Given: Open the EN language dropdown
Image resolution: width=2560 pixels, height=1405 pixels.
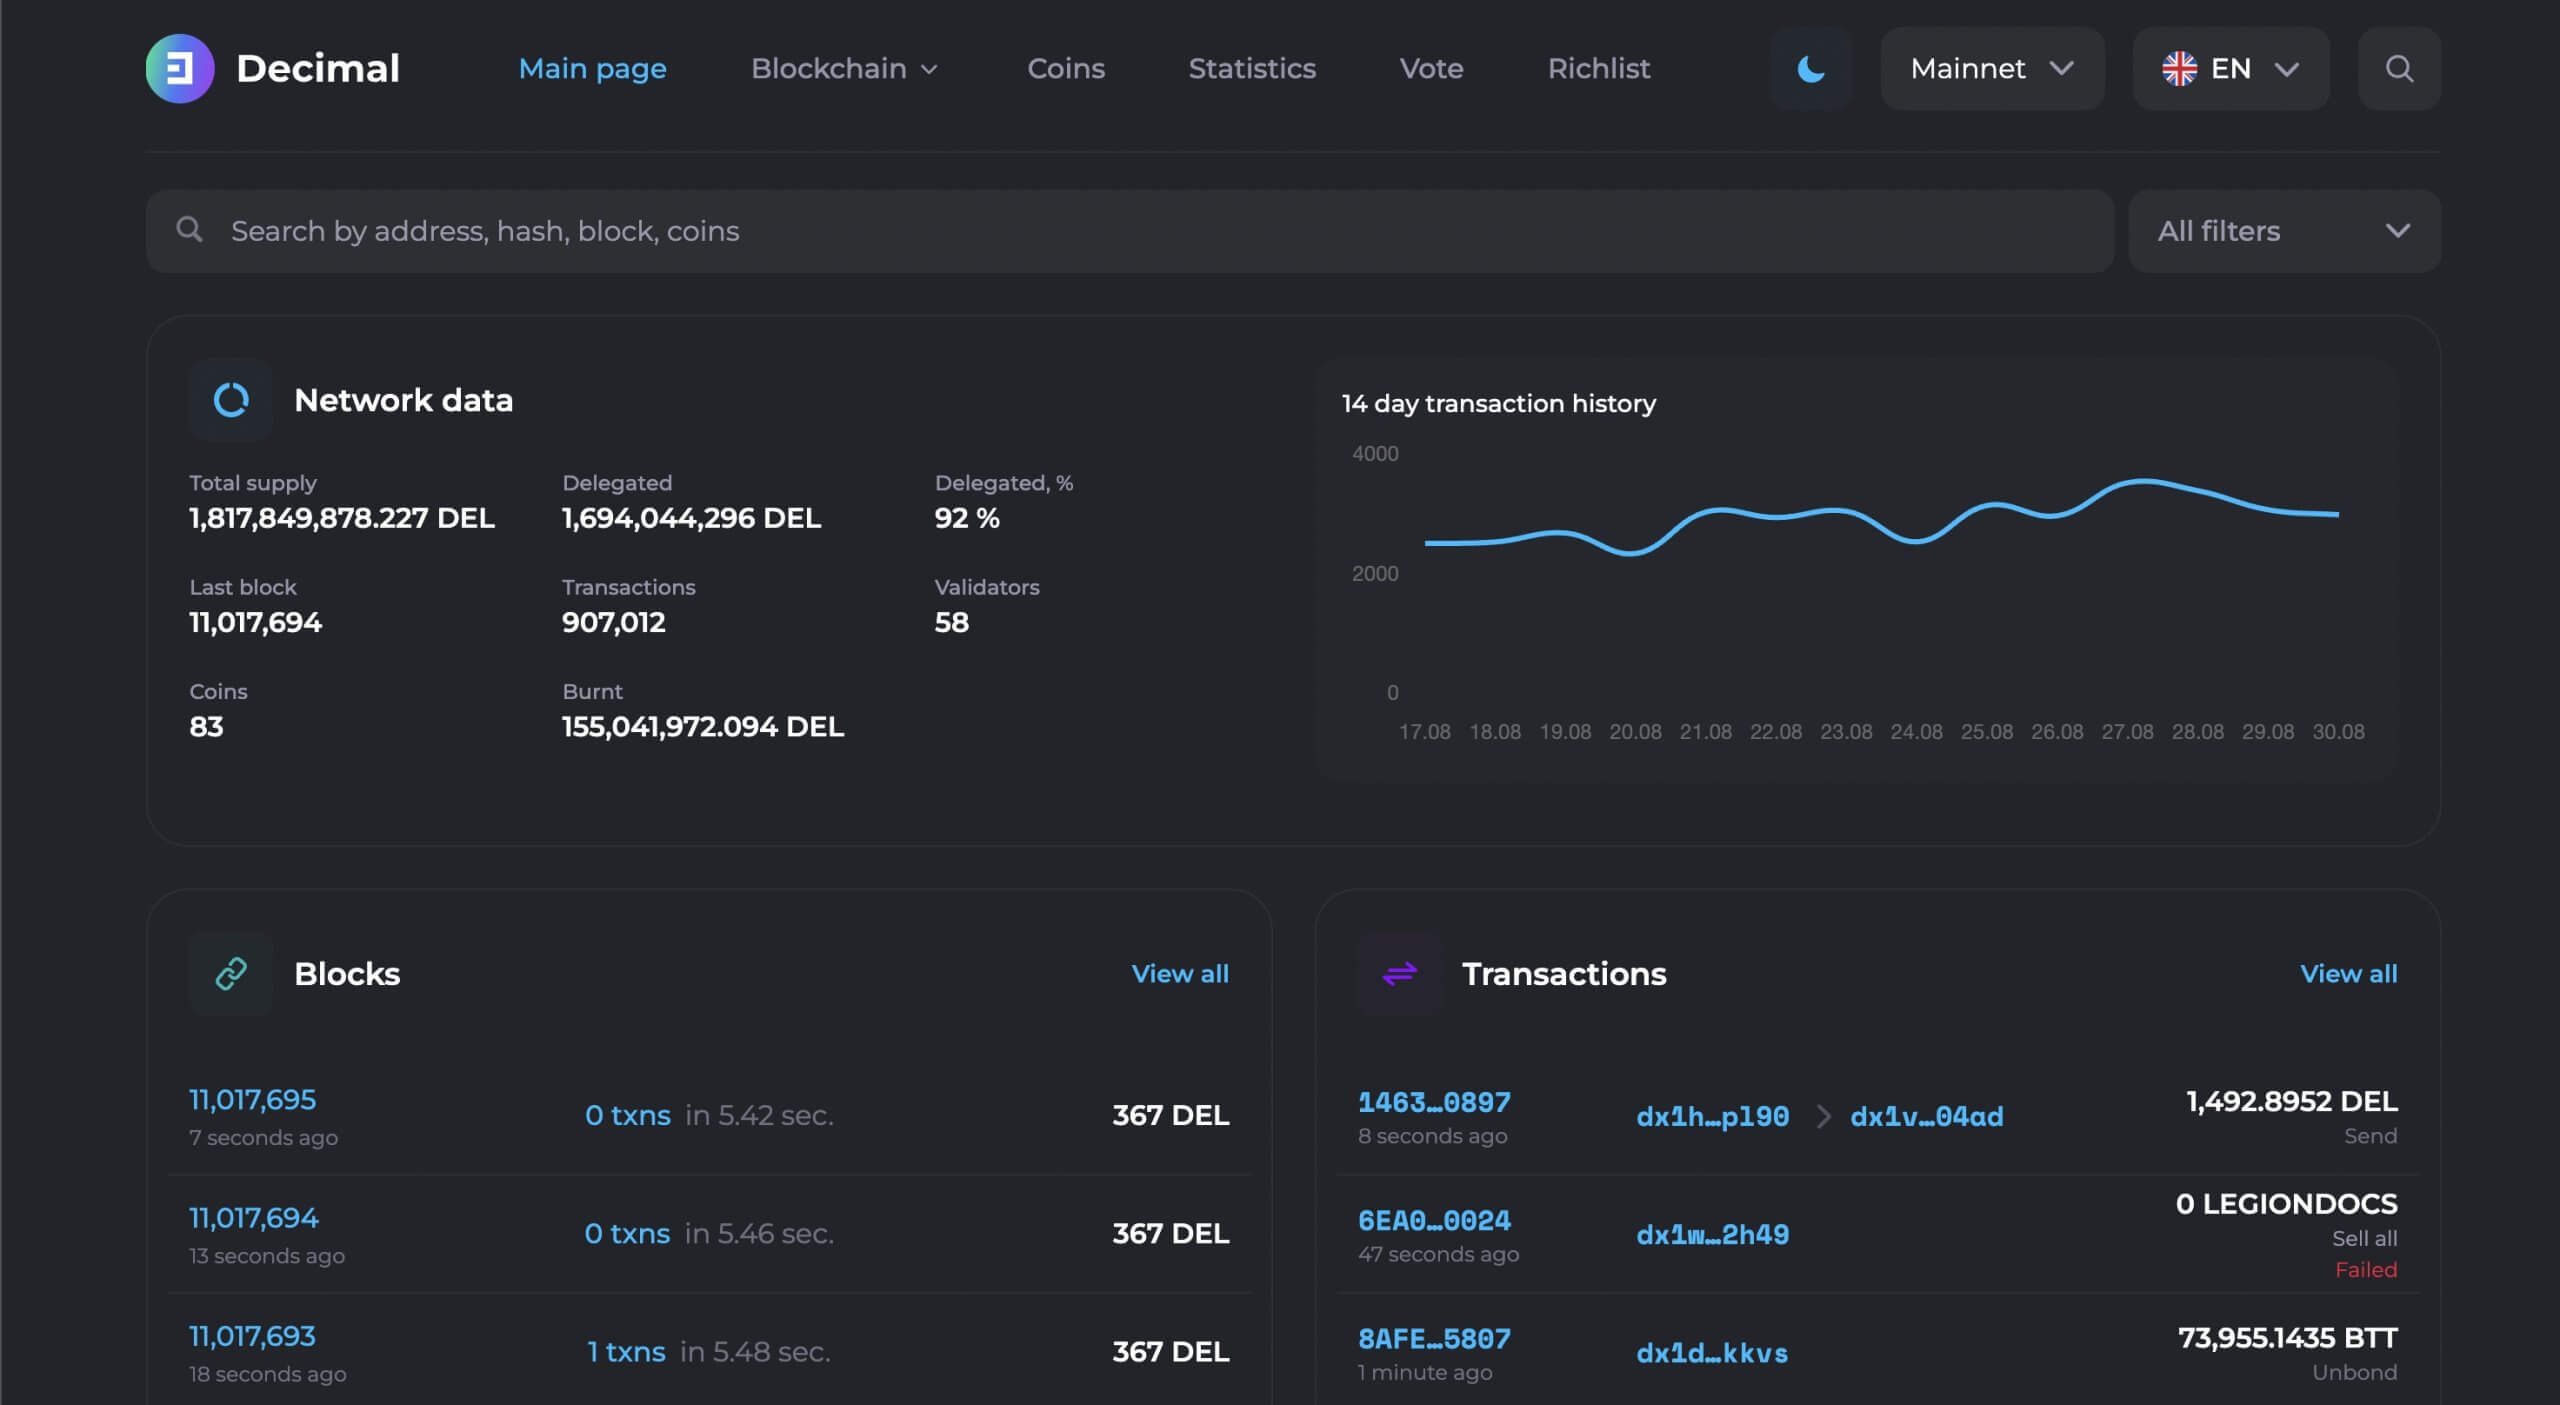Looking at the screenshot, I should [x=2231, y=68].
